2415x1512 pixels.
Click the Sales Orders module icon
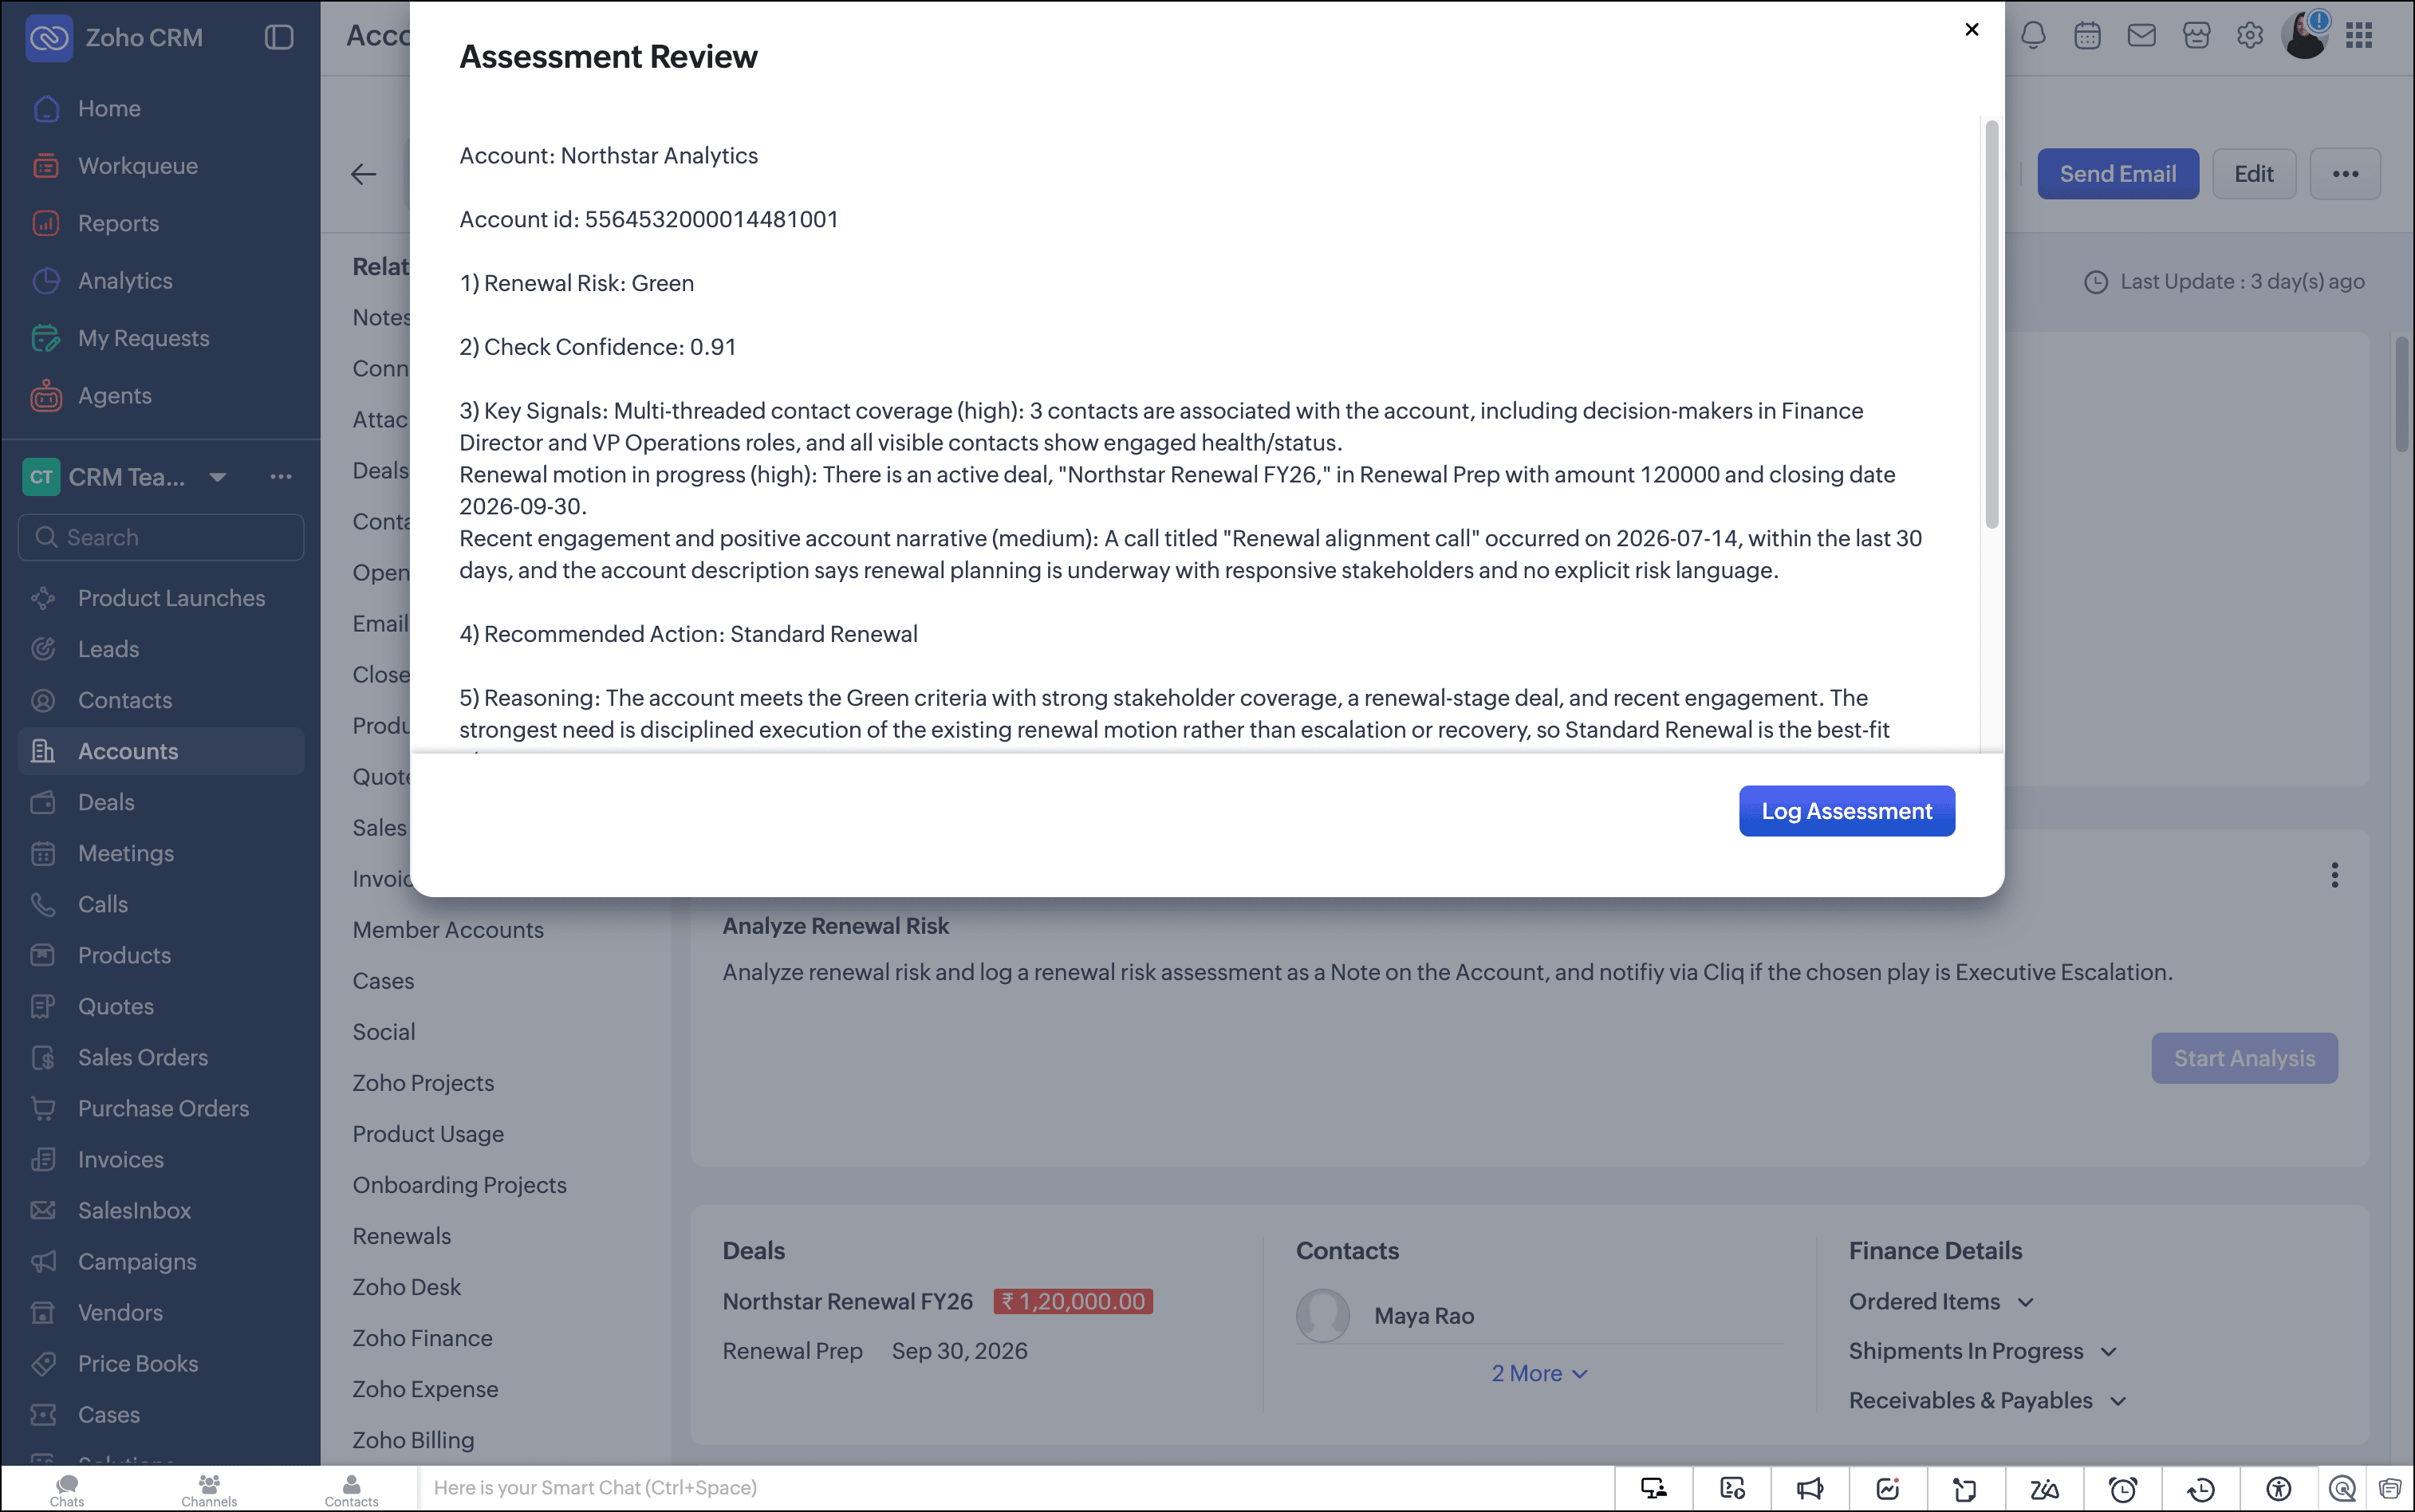tap(43, 1057)
